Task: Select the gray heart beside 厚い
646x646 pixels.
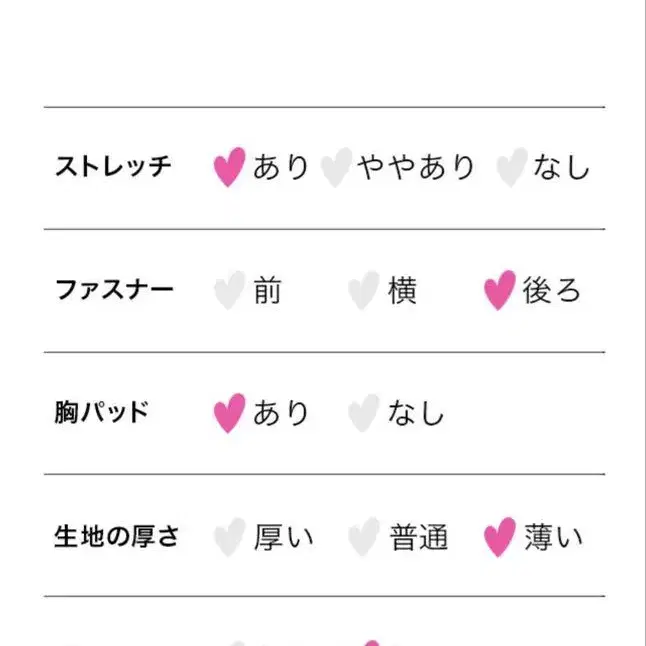Action: [229, 537]
